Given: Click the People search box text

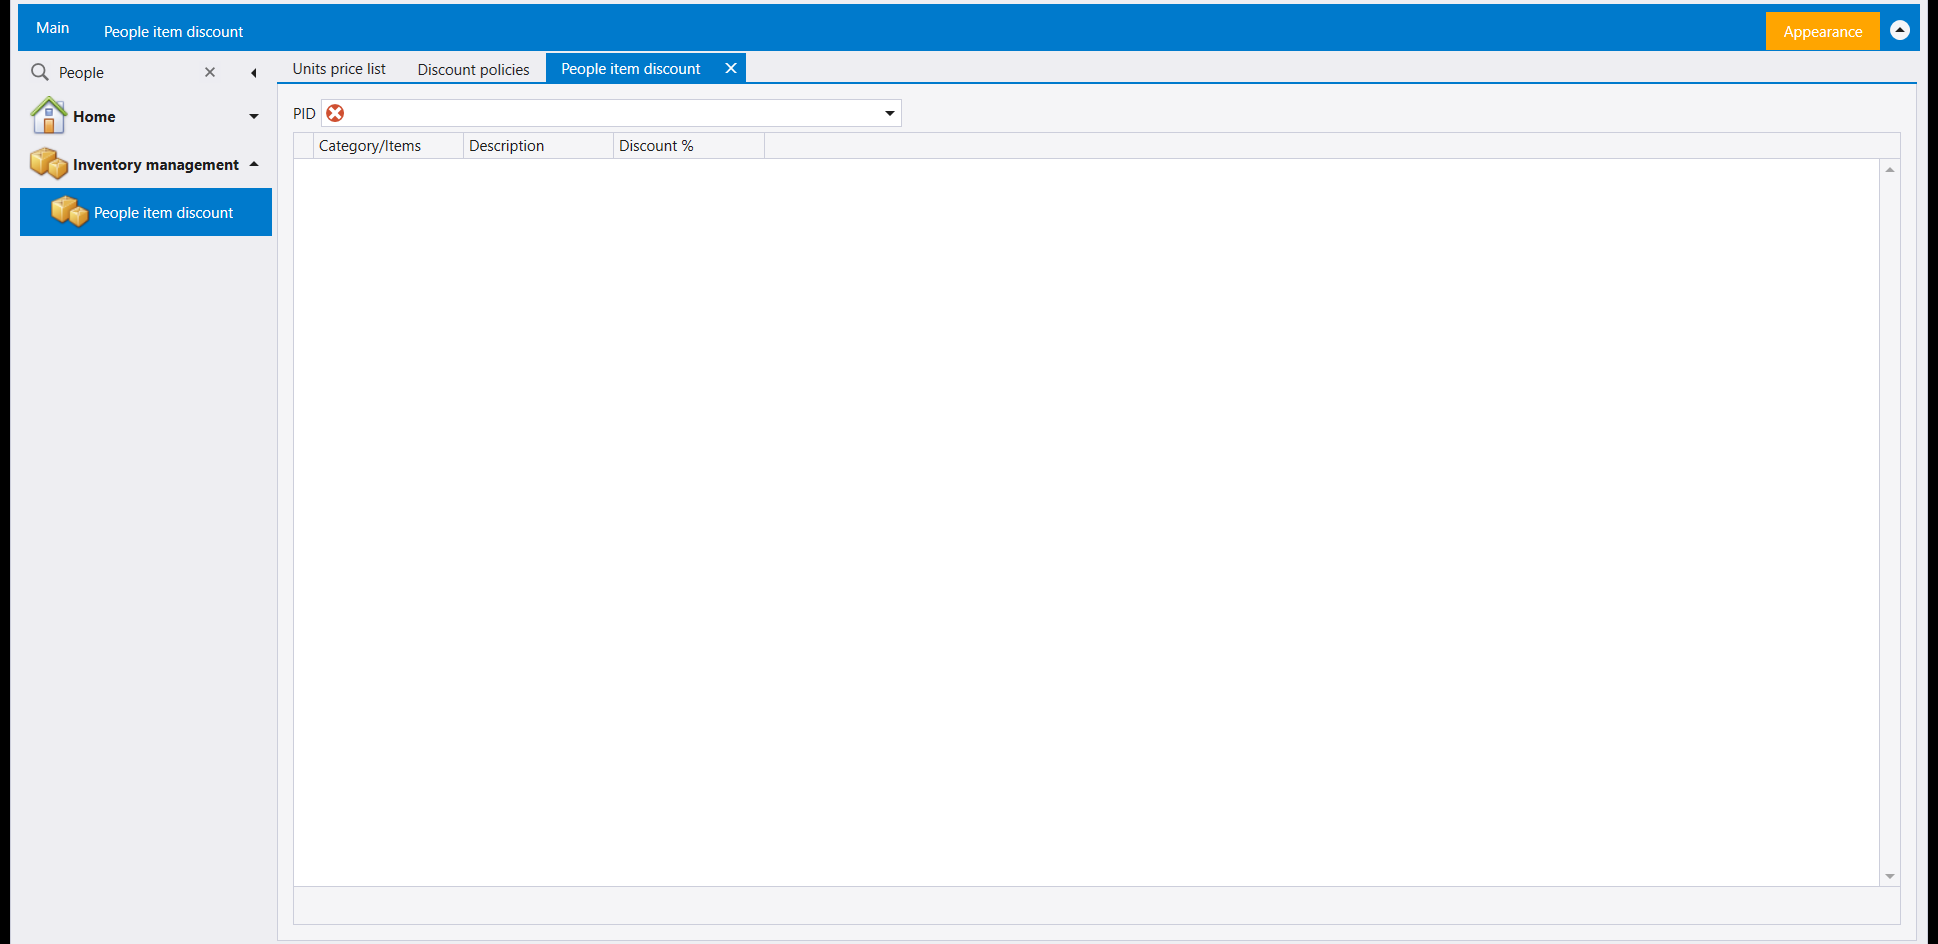Looking at the screenshot, I should coord(81,72).
